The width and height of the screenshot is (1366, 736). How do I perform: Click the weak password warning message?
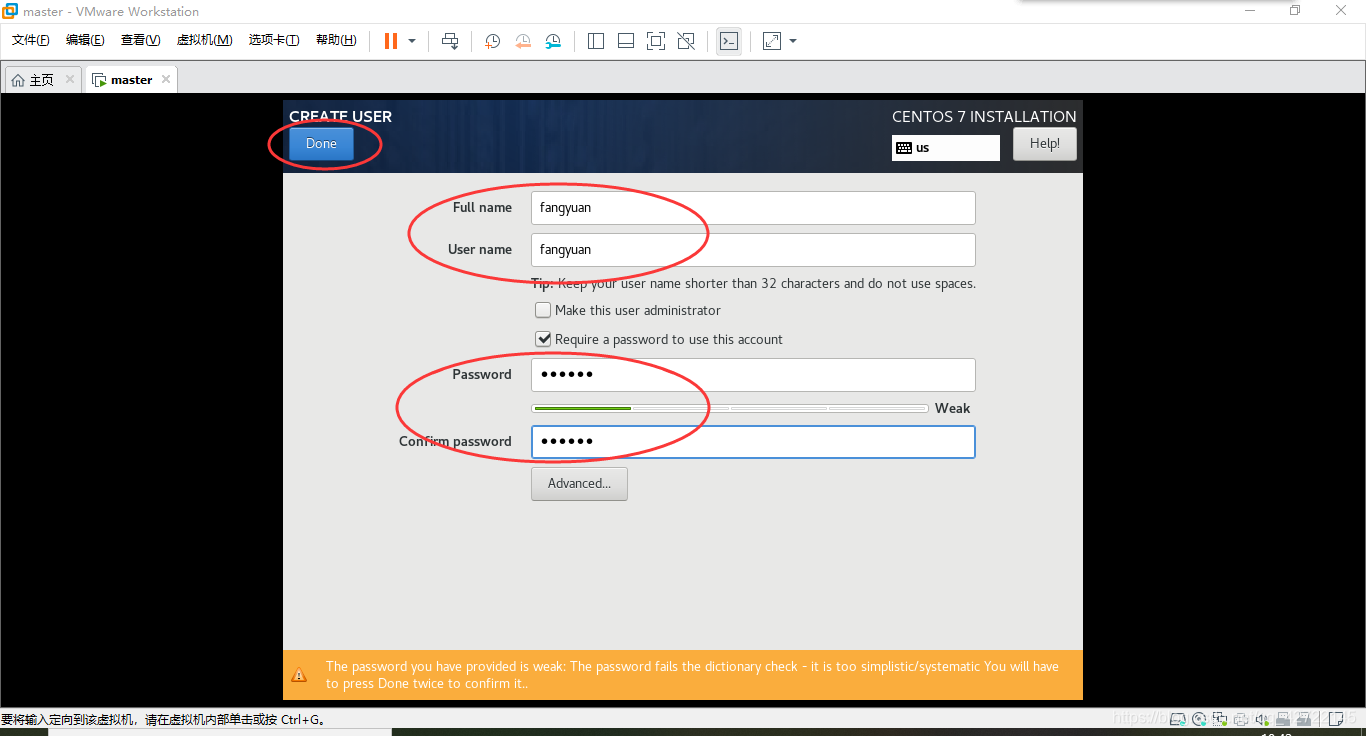[x=692, y=675]
